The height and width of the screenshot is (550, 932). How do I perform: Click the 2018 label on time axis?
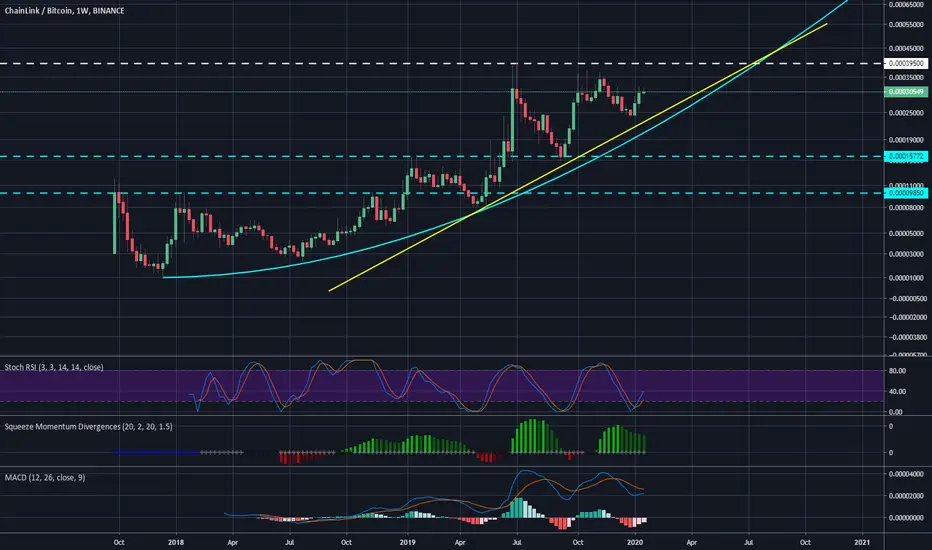click(x=176, y=542)
